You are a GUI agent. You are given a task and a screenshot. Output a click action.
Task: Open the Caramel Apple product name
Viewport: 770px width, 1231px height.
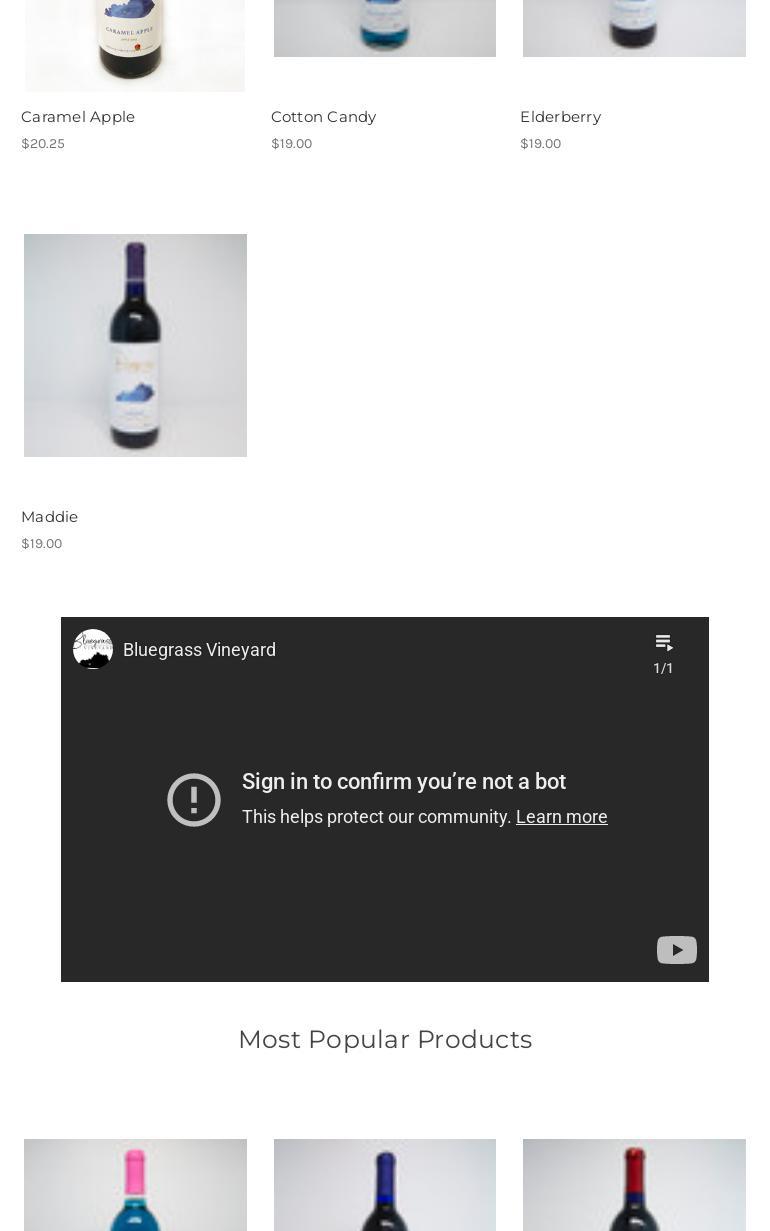point(78,117)
